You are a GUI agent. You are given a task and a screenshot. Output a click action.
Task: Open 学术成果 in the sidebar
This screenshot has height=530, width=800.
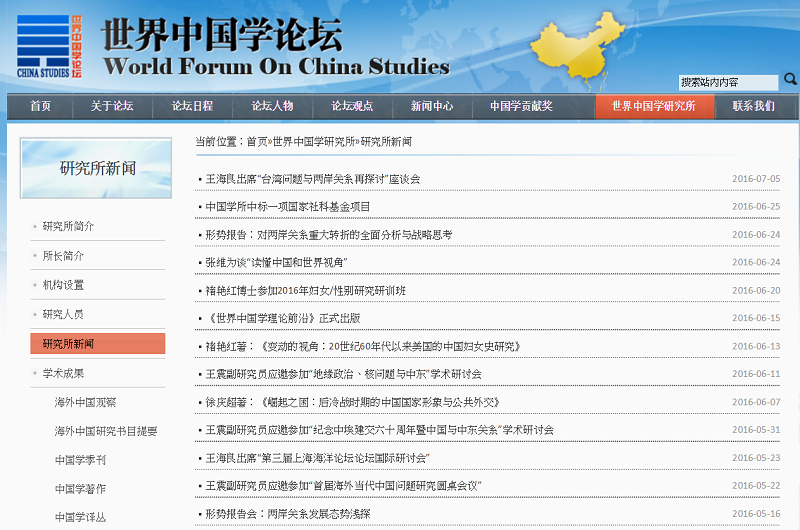(63, 373)
